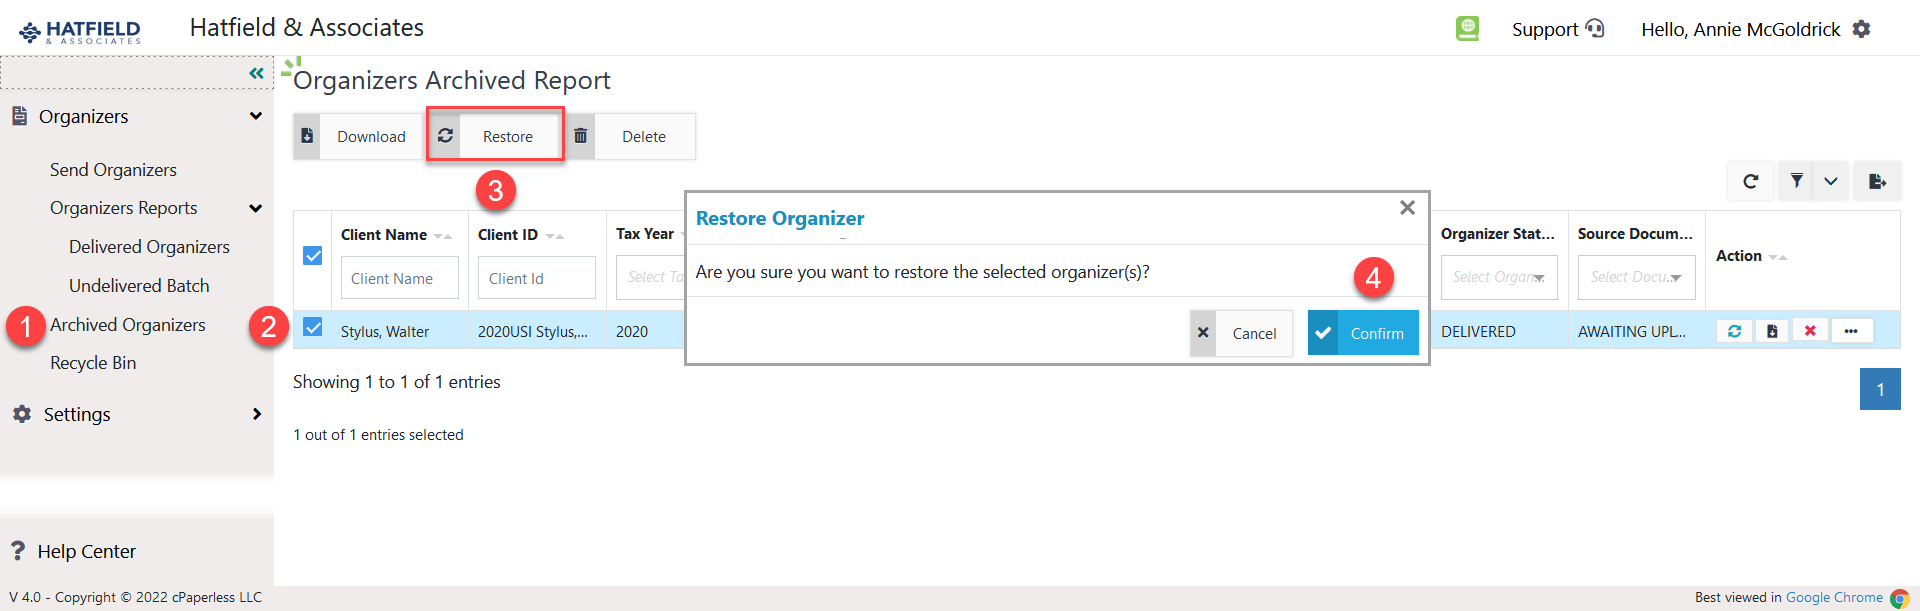The width and height of the screenshot is (1920, 611).
Task: Click the SafeSend green icon in the header
Action: tap(1466, 28)
